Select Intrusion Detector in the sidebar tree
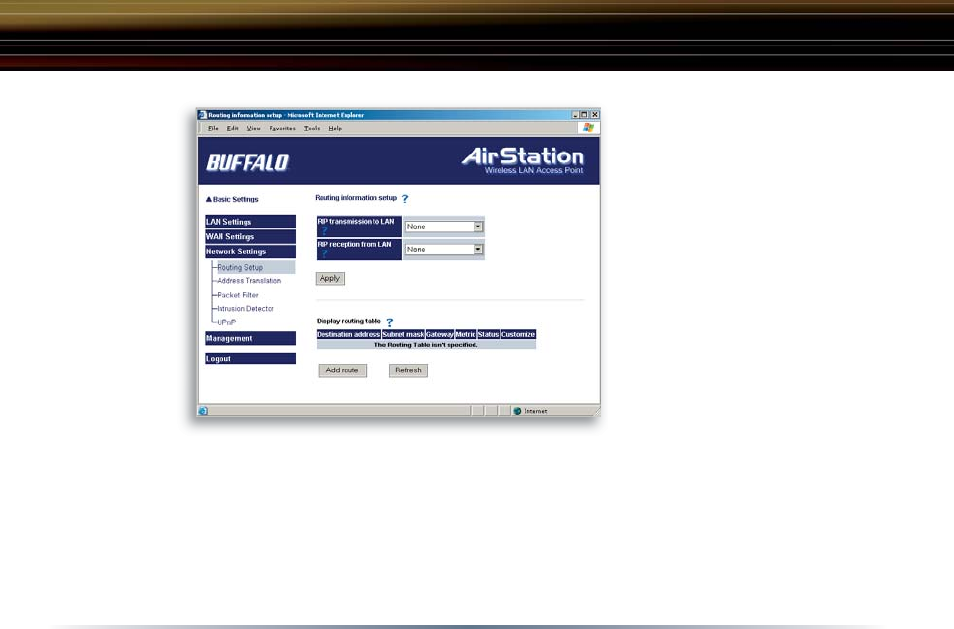This screenshot has width=954, height=629. pyautogui.click(x=246, y=309)
